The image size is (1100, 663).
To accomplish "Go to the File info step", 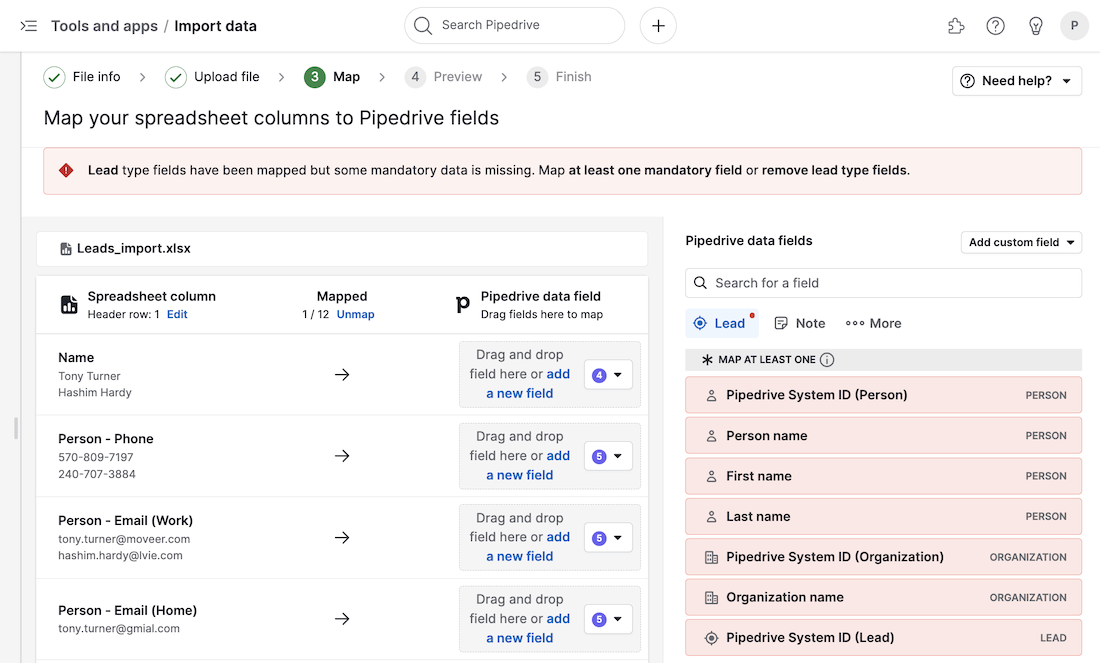I will 82,77.
